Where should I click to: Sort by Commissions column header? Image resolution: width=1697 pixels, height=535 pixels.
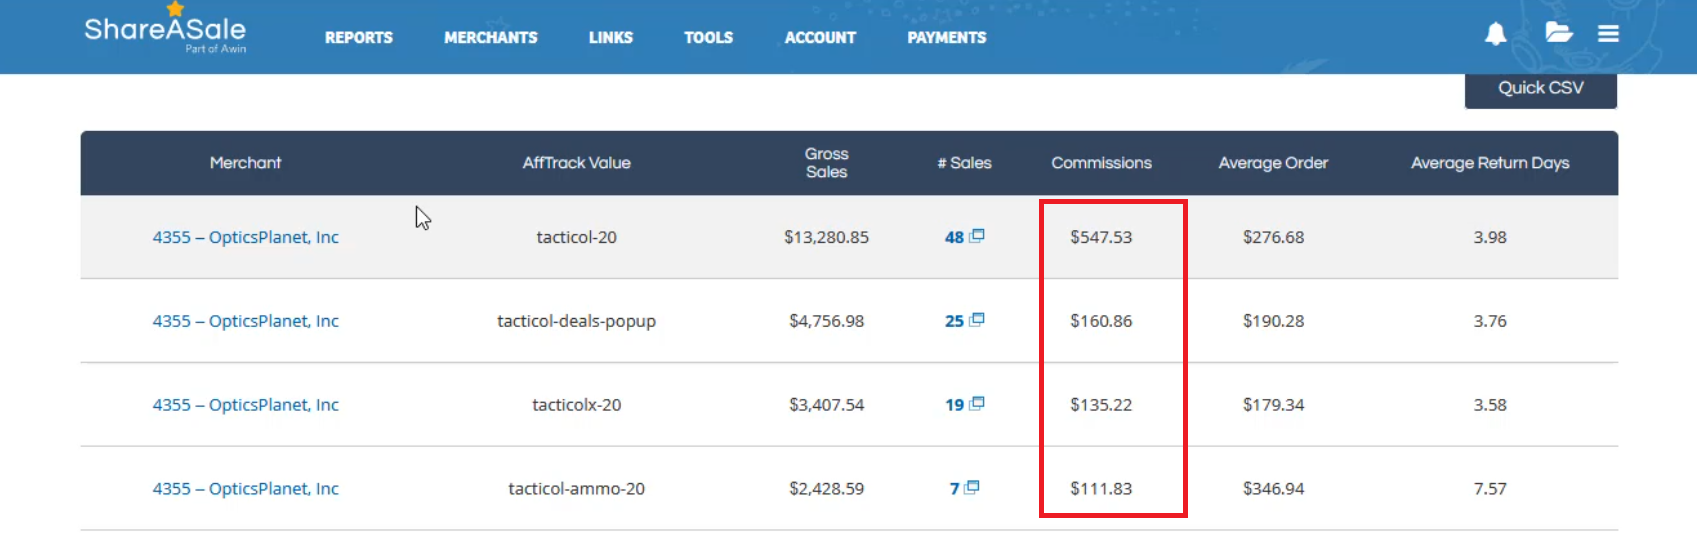click(x=1101, y=163)
